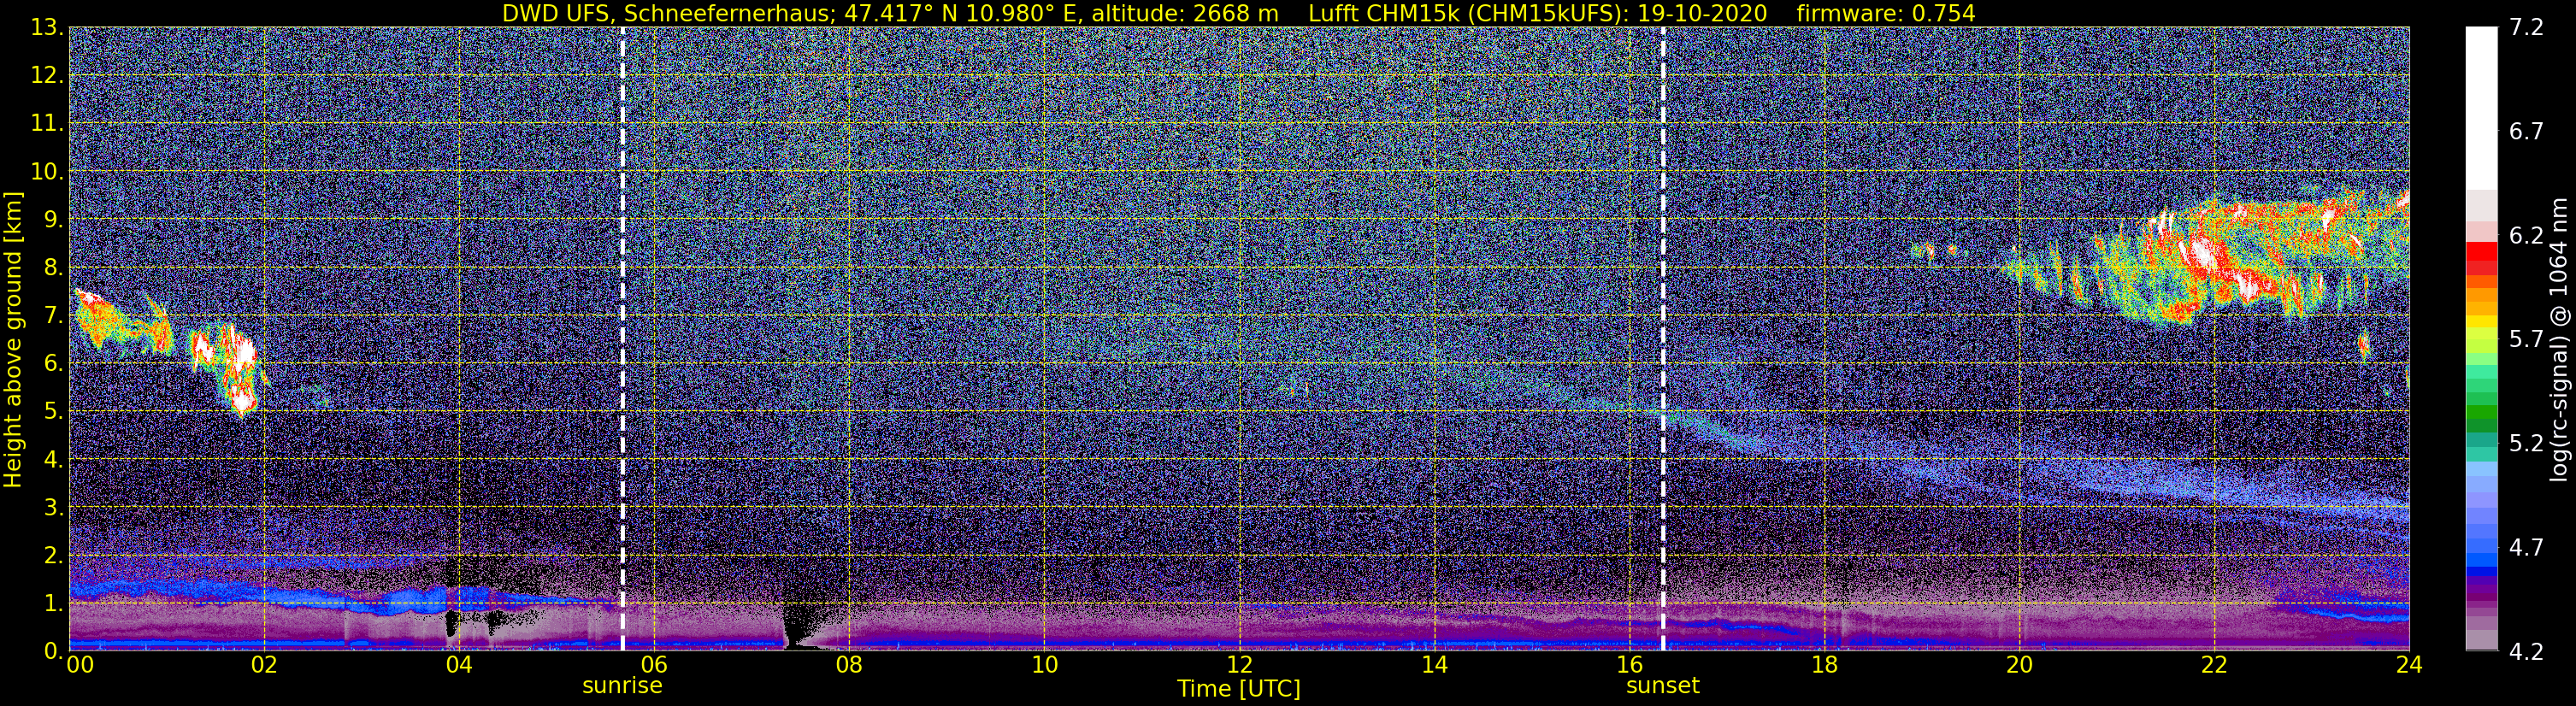2576x706 pixels.
Task: Click the red band of the colorbar
Action: pyautogui.click(x=2480, y=257)
